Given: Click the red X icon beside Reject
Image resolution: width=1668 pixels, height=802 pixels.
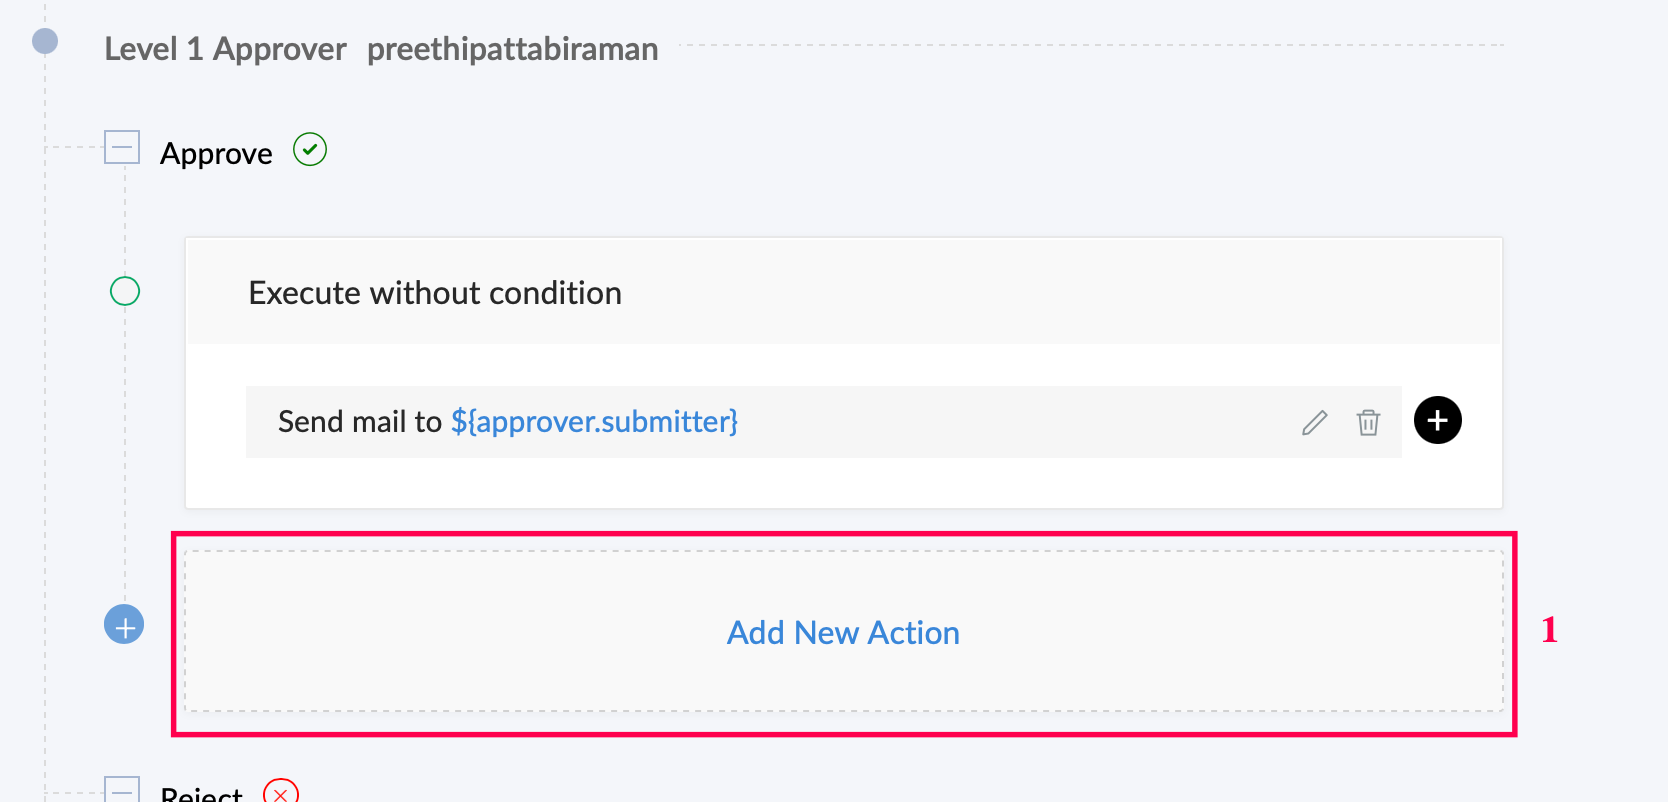Looking at the screenshot, I should [x=281, y=793].
